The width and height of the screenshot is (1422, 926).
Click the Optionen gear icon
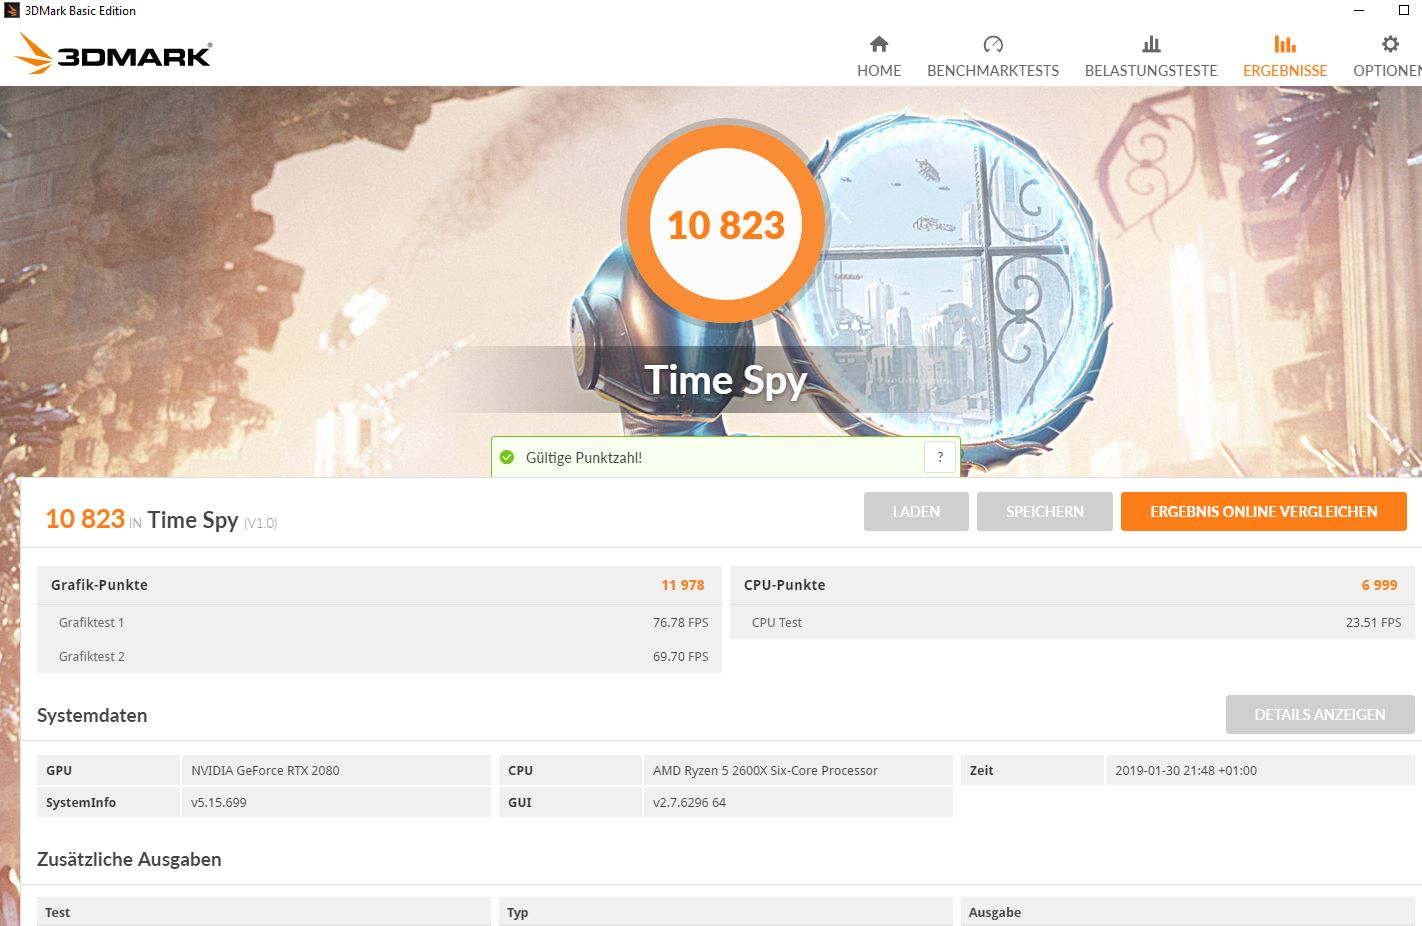1390,44
